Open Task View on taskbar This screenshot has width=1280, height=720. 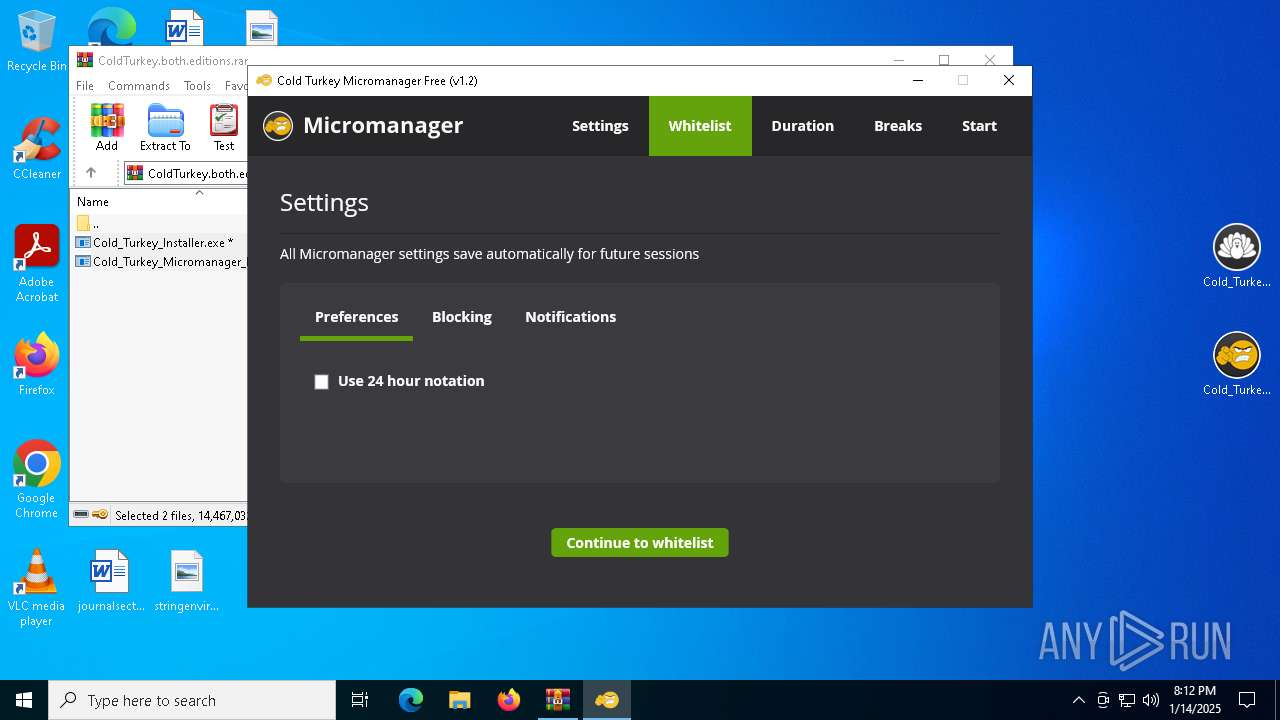(360, 700)
